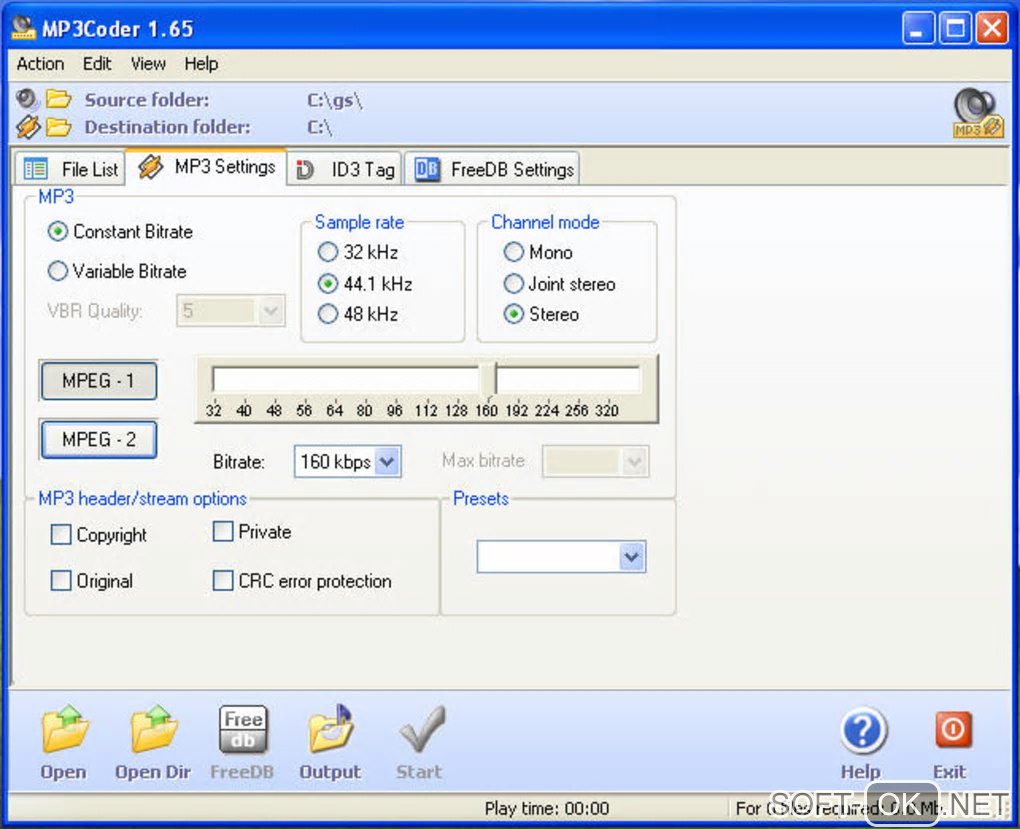Select the MP3 Settings tab

[x=206, y=167]
